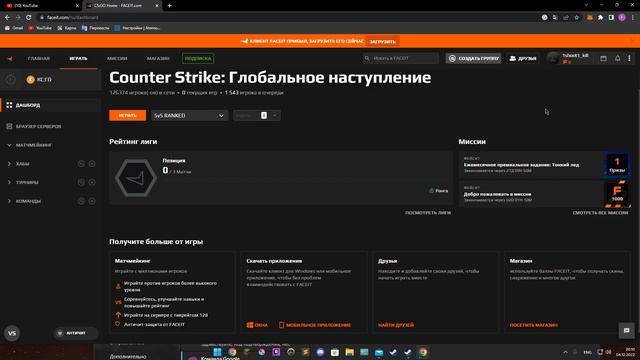Open the Магазин tab

(158, 59)
